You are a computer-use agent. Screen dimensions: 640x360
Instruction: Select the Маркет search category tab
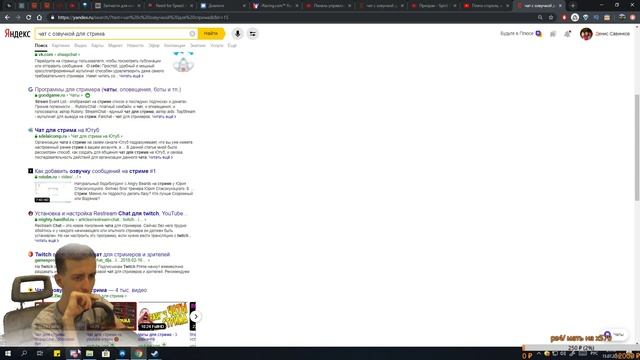tap(115, 46)
